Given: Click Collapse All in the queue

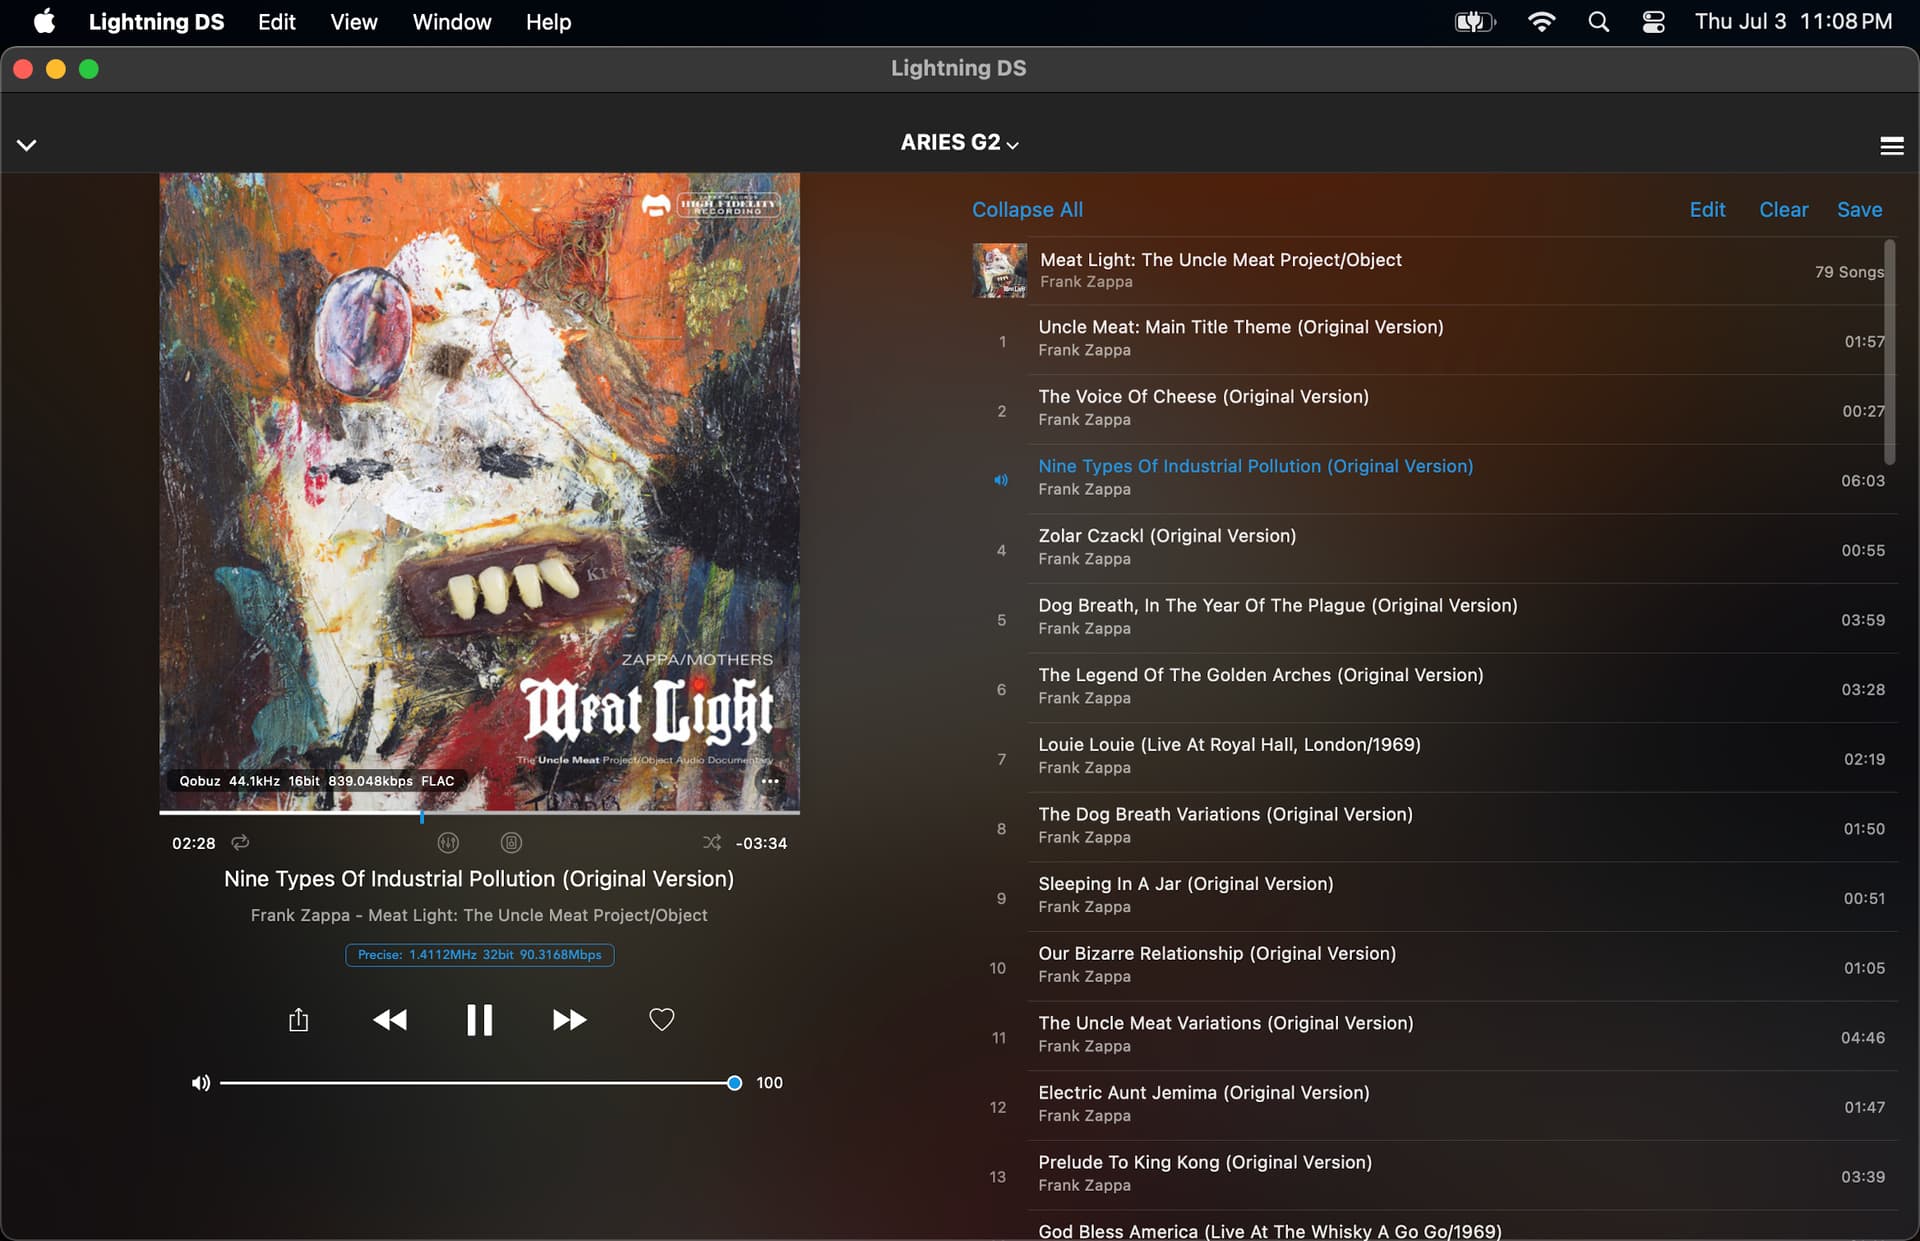Looking at the screenshot, I should point(1027,210).
